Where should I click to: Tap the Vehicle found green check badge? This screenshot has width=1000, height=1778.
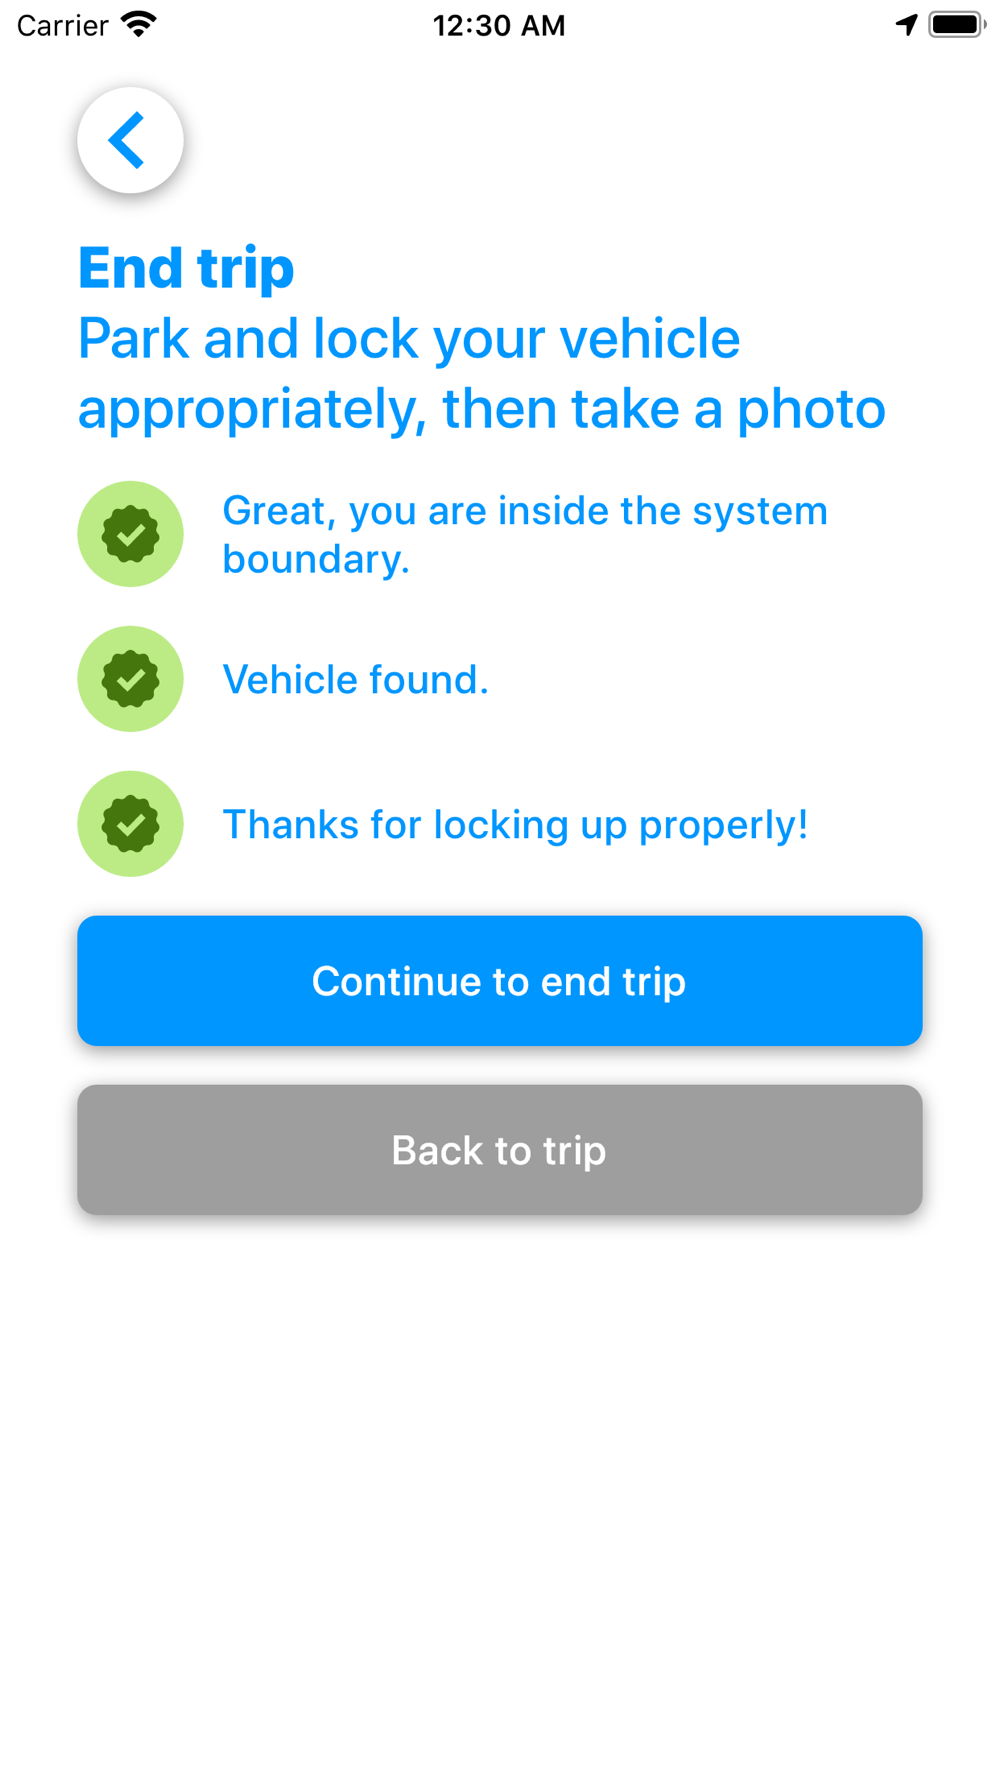130,679
